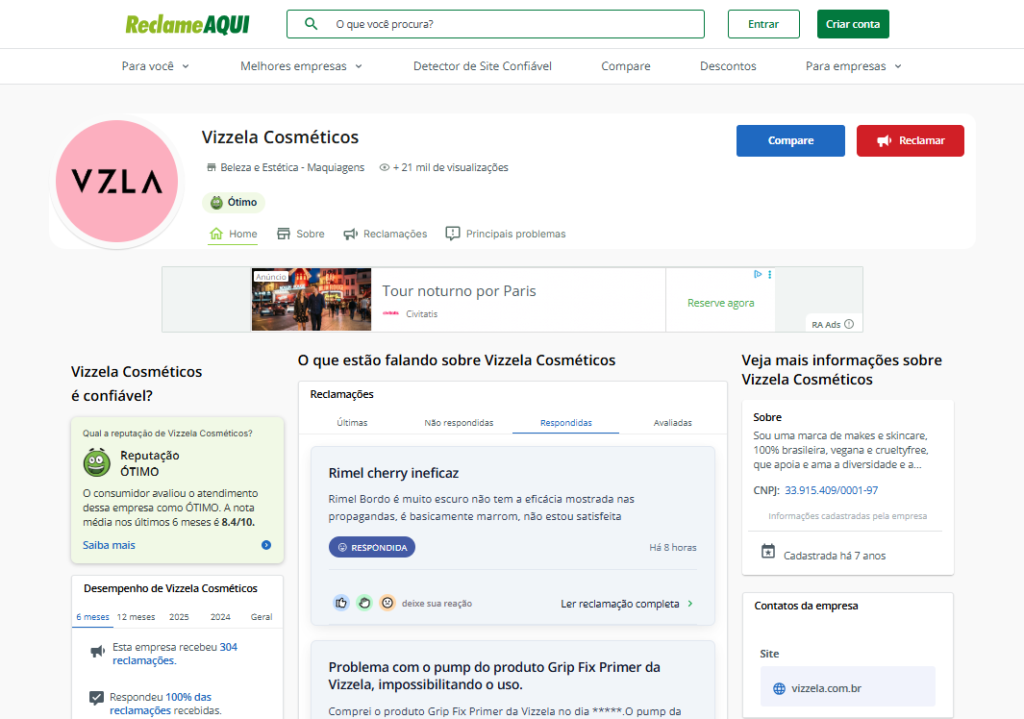
Task: Click the blue arrow icon beside Saiba mais
Action: (x=266, y=545)
